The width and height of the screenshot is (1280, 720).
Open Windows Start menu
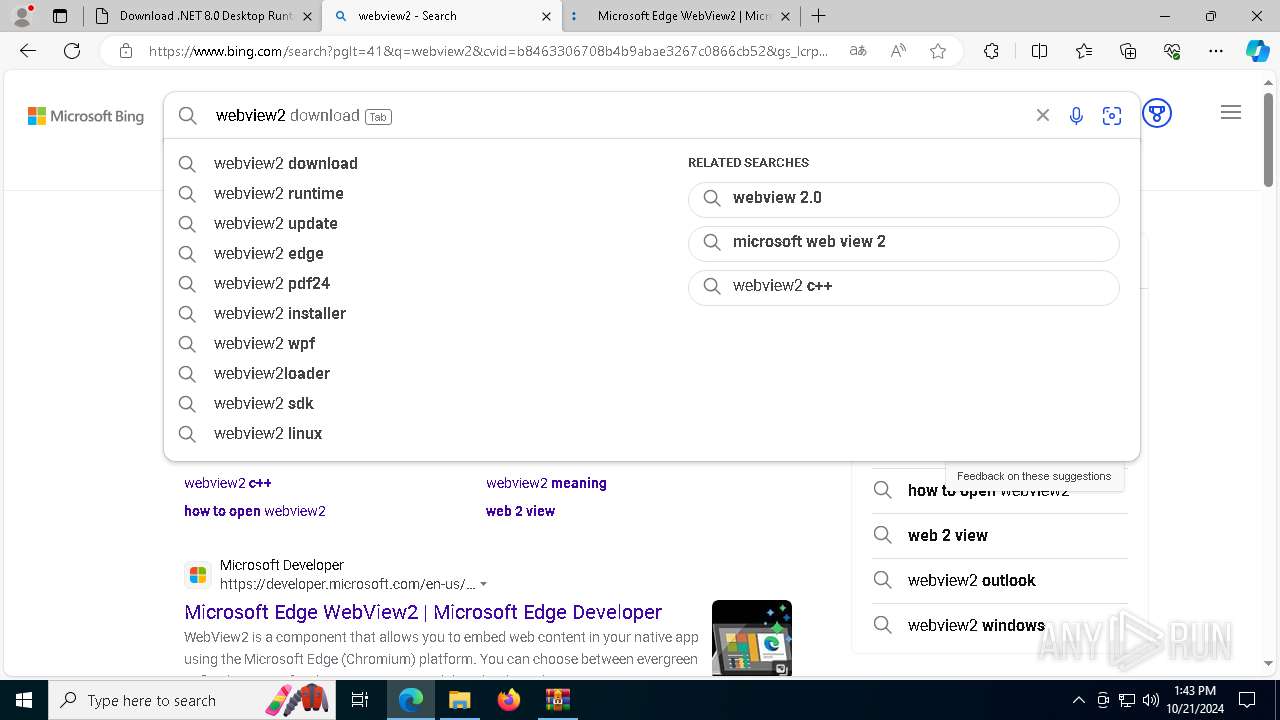tap(23, 700)
